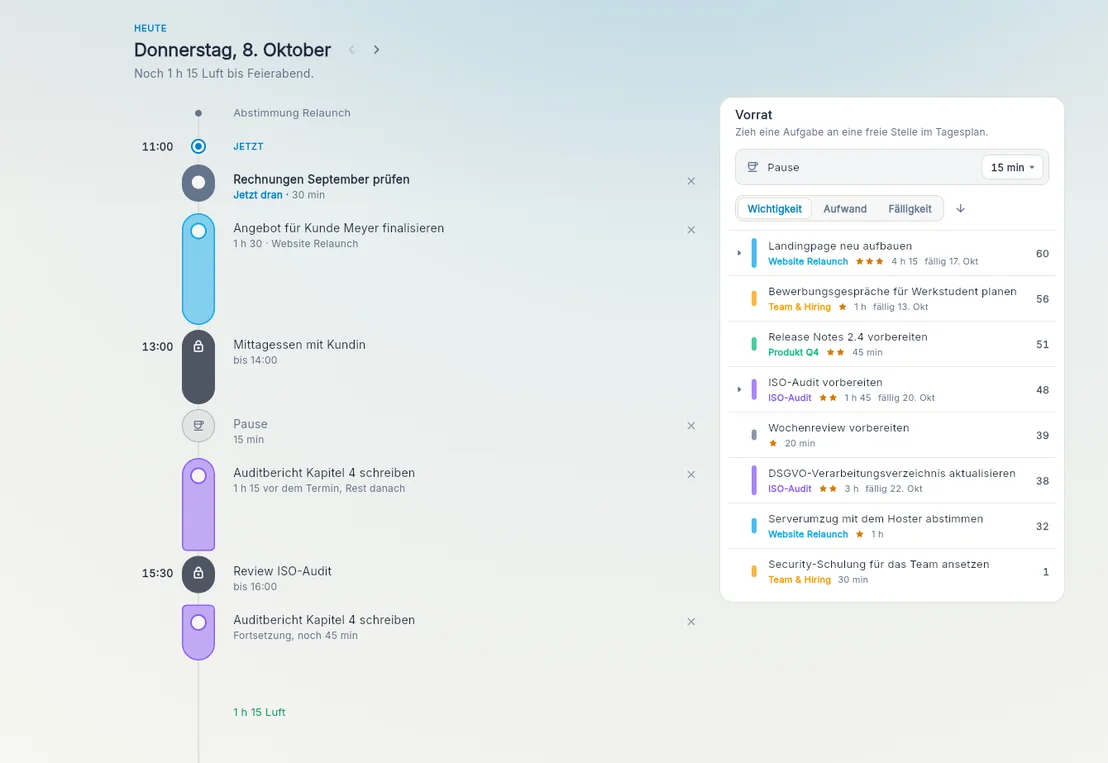
Task: Click the Abstimmung Relaunch timeline dot
Action: 199,113
